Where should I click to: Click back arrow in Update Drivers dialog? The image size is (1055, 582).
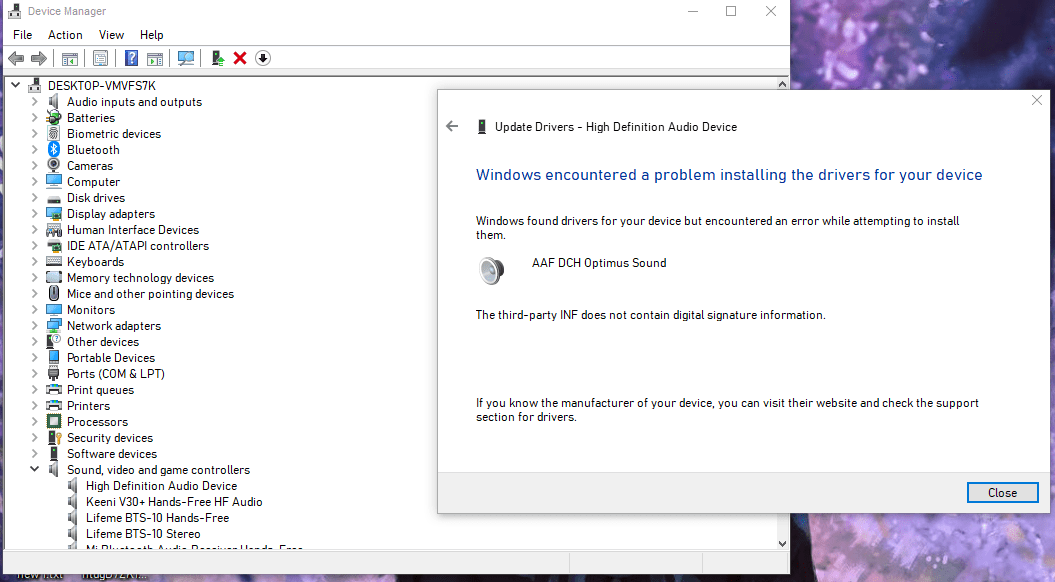click(x=452, y=126)
